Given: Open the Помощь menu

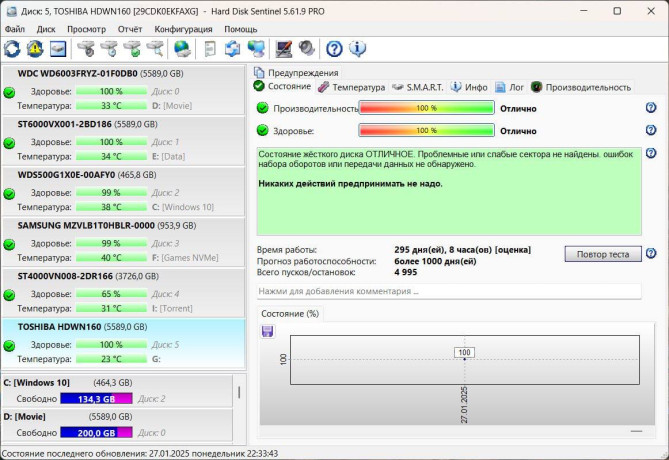Looking at the screenshot, I should 241,29.
